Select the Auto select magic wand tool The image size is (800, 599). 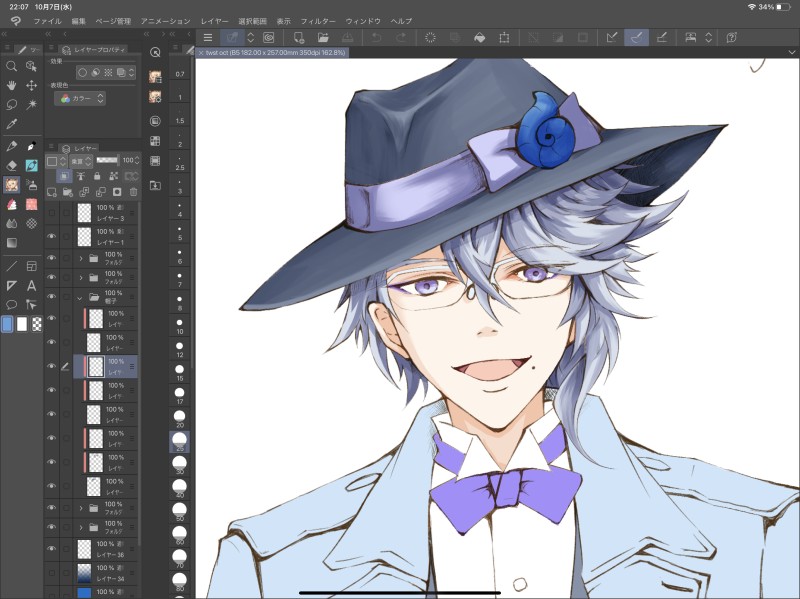tap(32, 105)
